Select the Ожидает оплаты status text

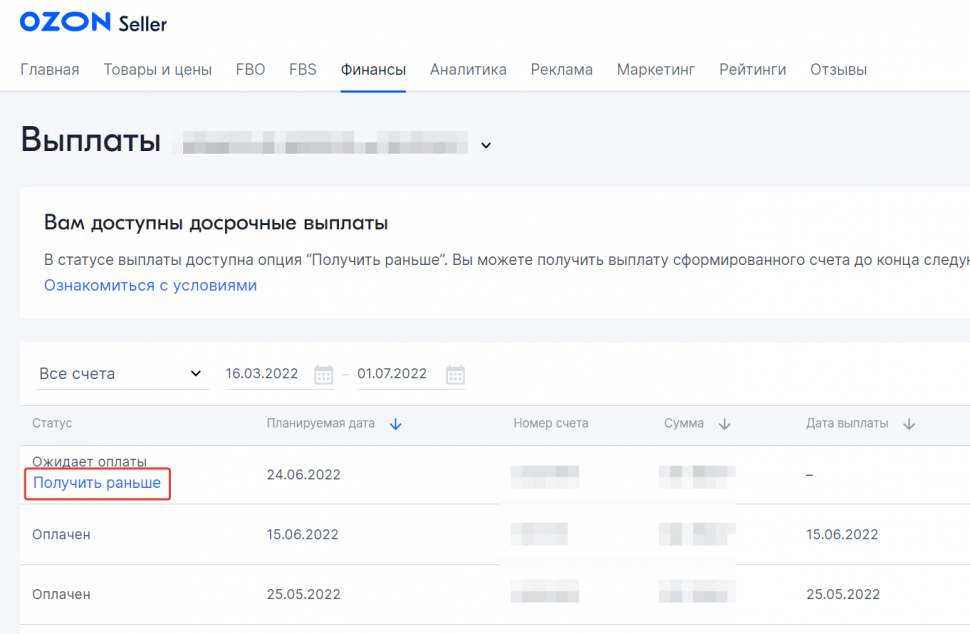pos(90,461)
